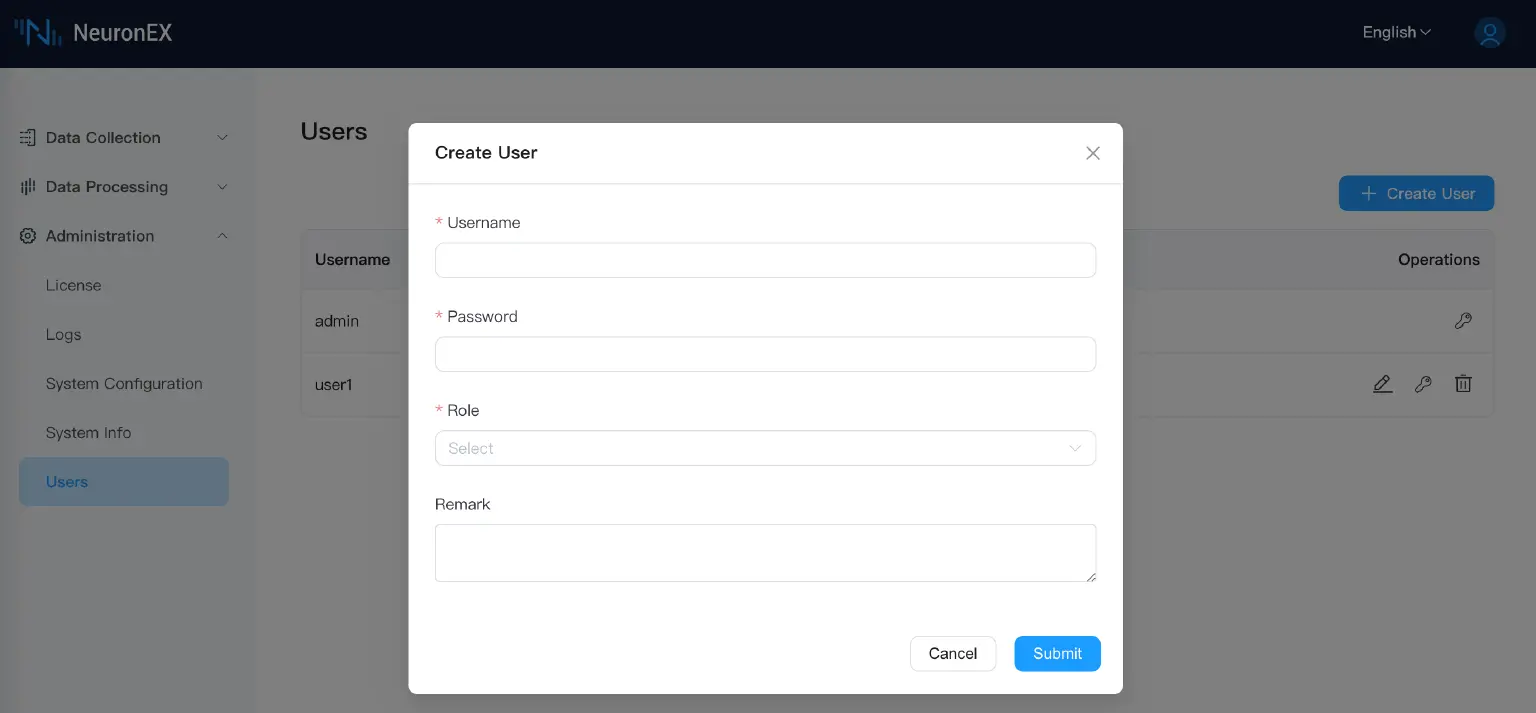Go to the Users sidebar entry
The image size is (1536, 713).
tap(66, 481)
